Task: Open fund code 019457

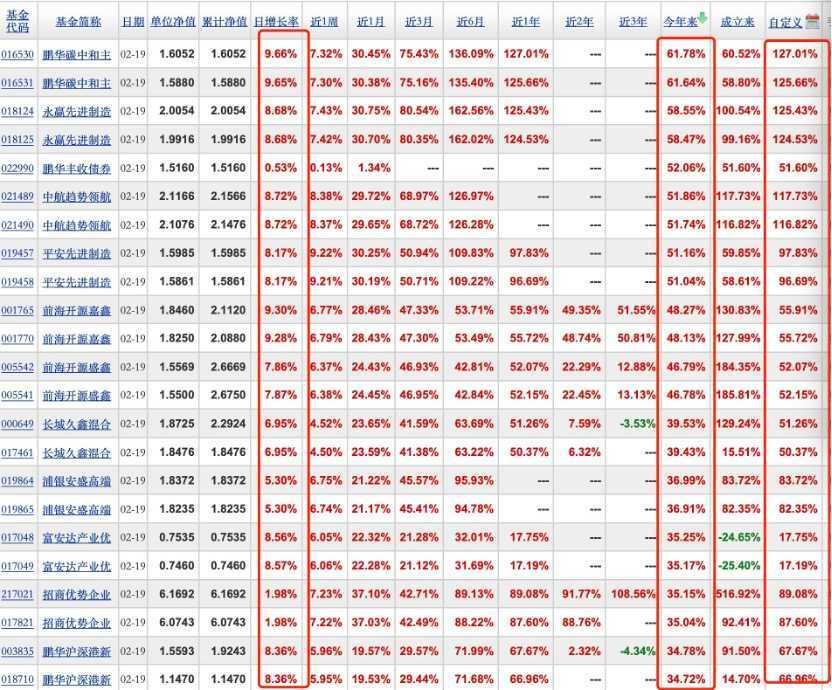Action: point(18,253)
